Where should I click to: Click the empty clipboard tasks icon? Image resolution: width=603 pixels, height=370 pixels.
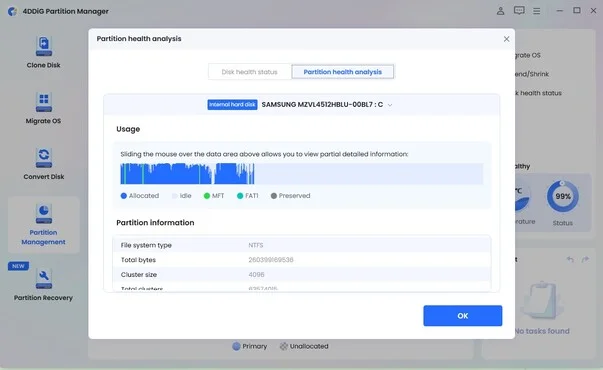tap(542, 300)
